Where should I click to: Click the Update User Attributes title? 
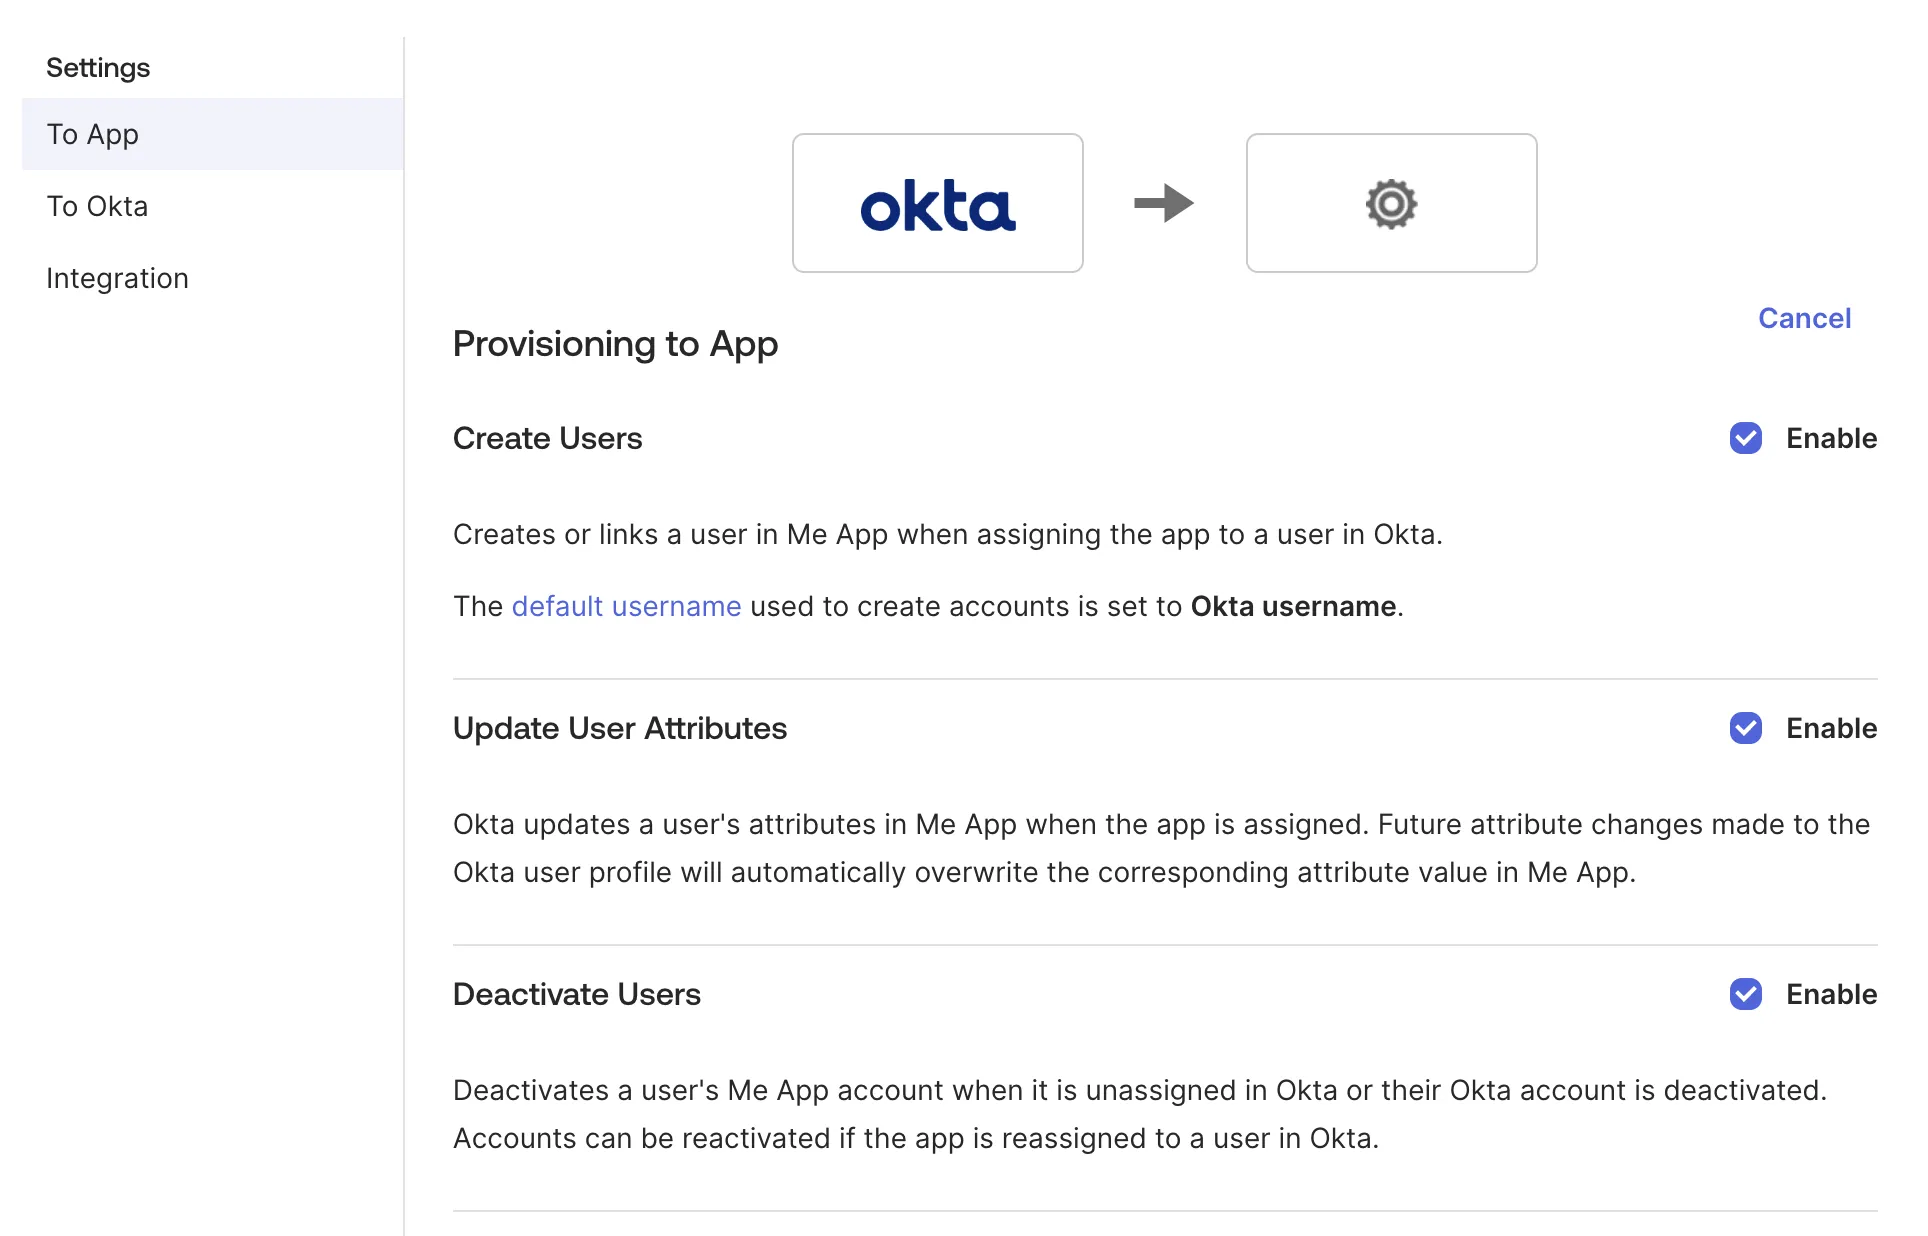[620, 728]
